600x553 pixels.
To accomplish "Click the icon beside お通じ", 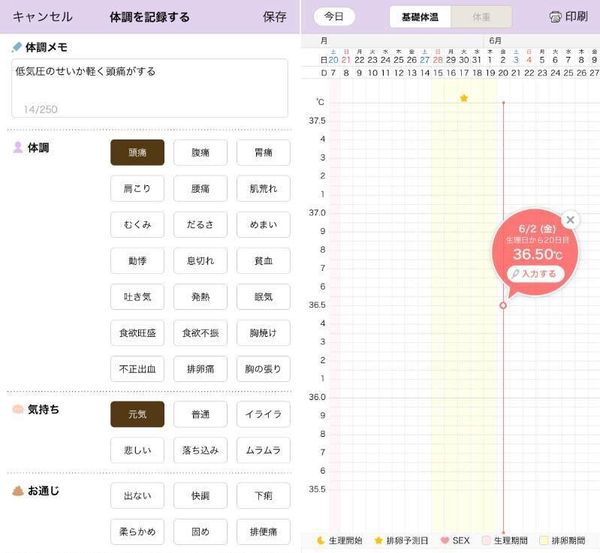I will [x=18, y=491].
